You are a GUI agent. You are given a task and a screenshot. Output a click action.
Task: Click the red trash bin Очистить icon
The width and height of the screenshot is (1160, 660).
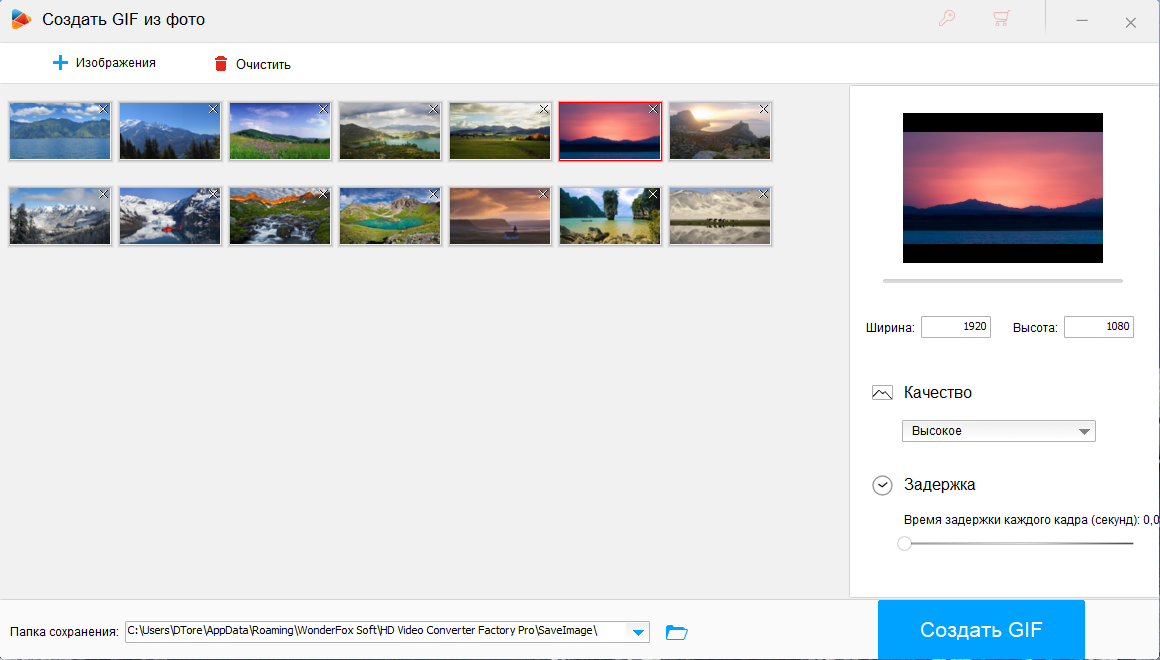pos(221,64)
